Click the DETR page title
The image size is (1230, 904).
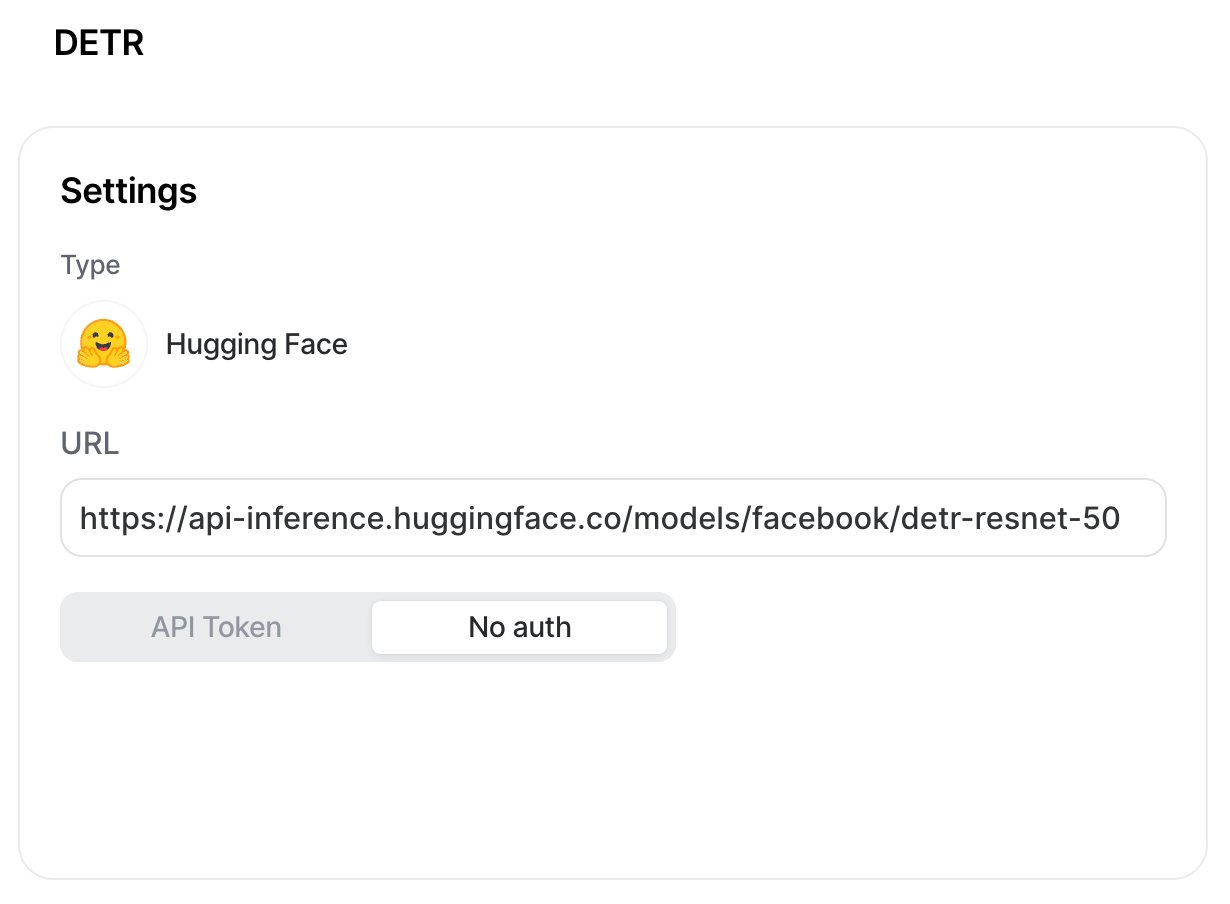(x=99, y=43)
